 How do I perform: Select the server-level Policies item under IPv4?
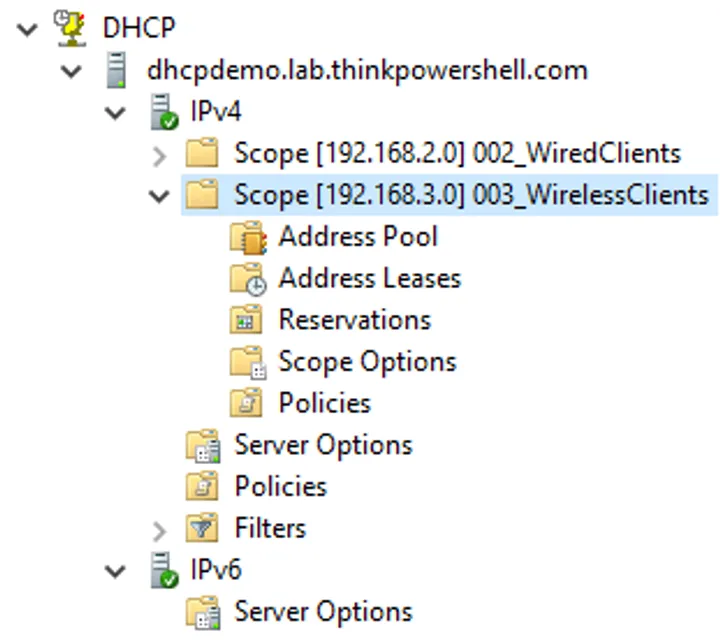pyautogui.click(x=280, y=487)
